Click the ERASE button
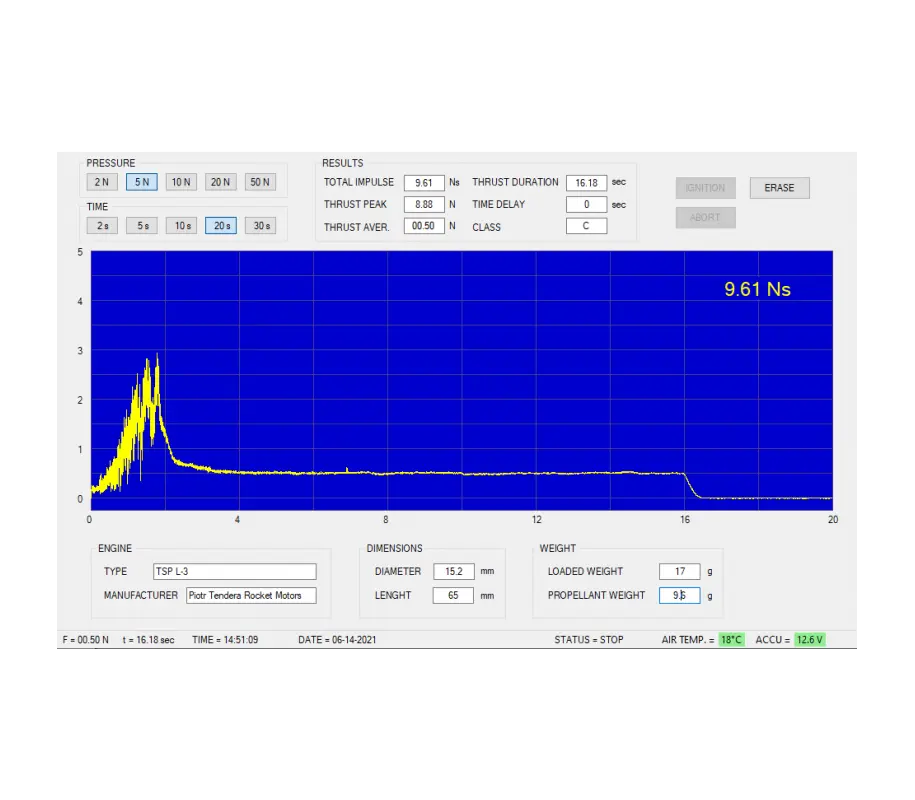 [x=780, y=188]
